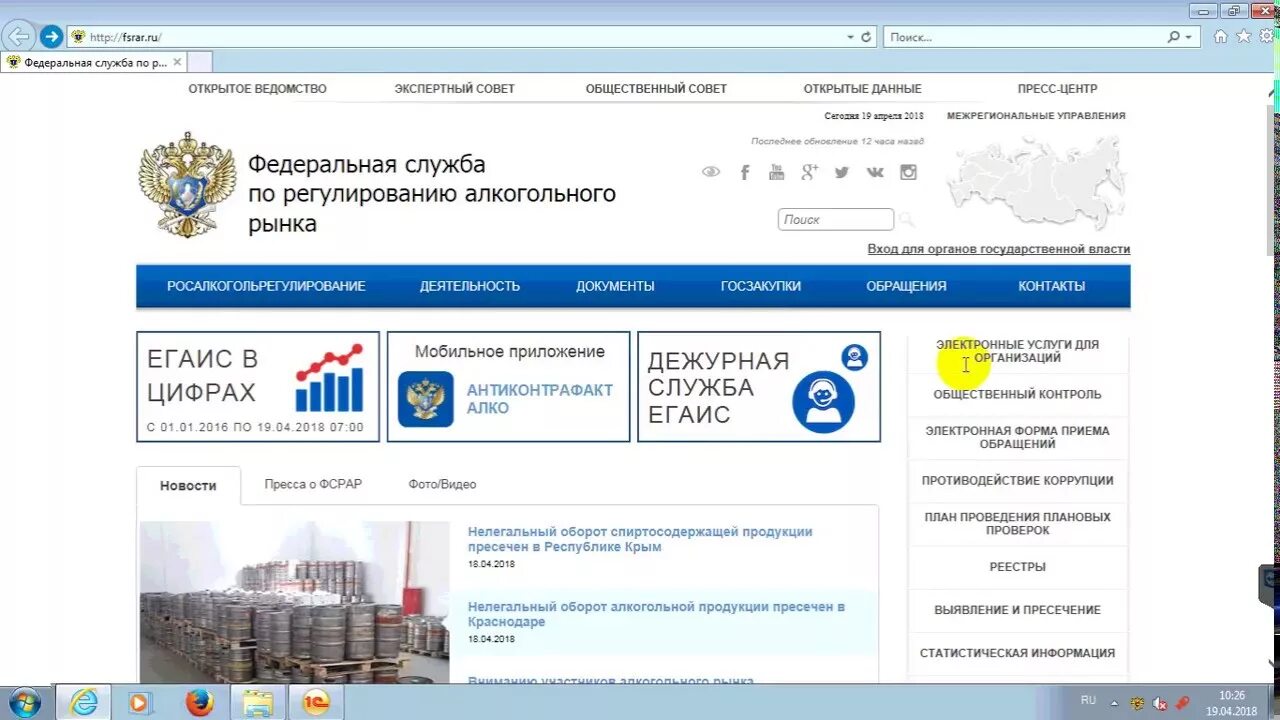Open the Google Plus social icon
The width and height of the screenshot is (1280, 720).
tap(809, 172)
